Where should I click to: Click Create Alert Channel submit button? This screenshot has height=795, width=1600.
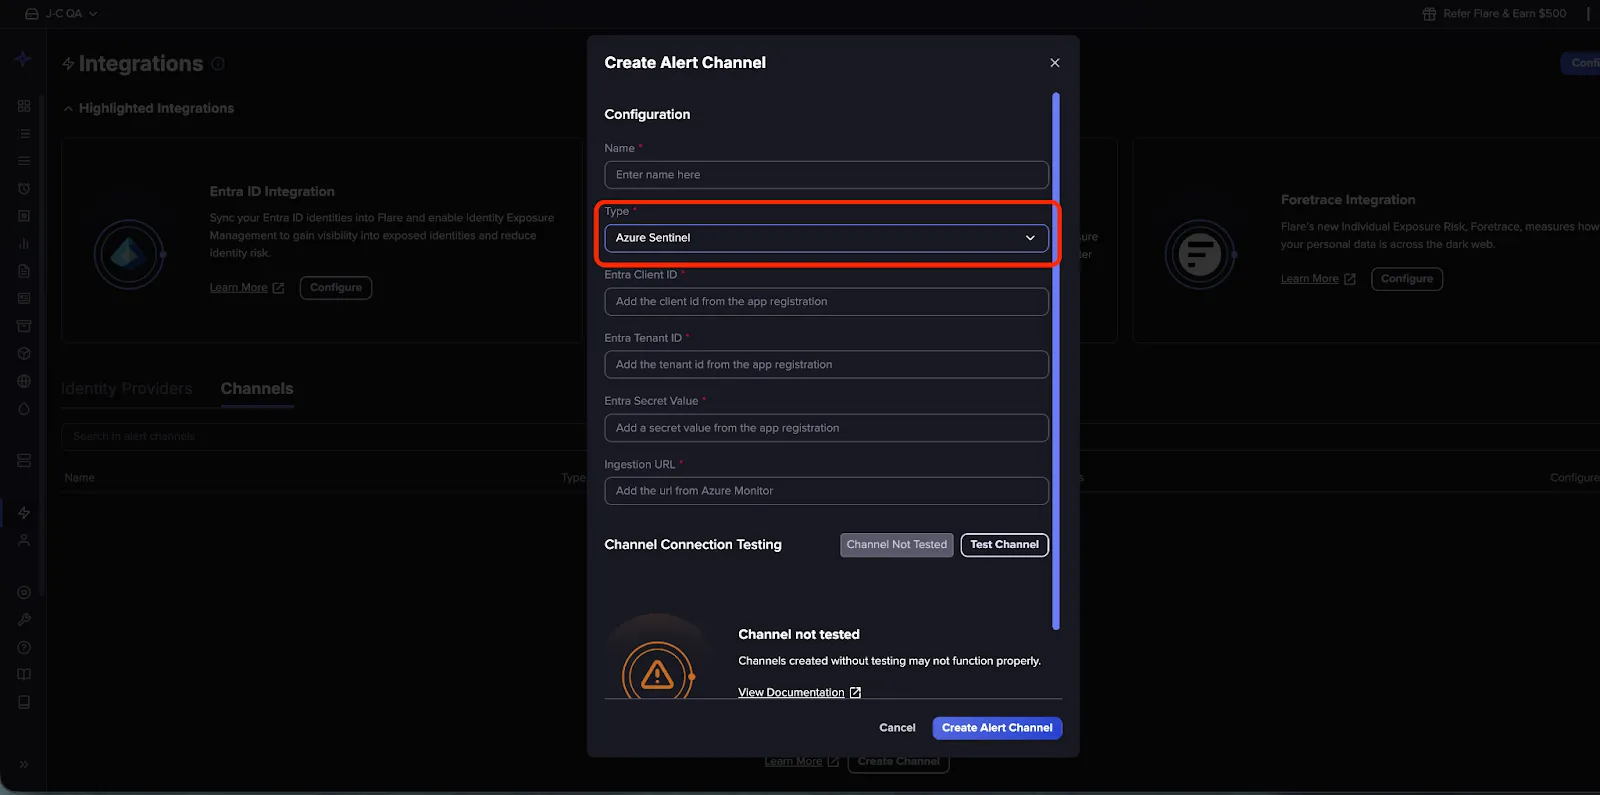point(997,728)
